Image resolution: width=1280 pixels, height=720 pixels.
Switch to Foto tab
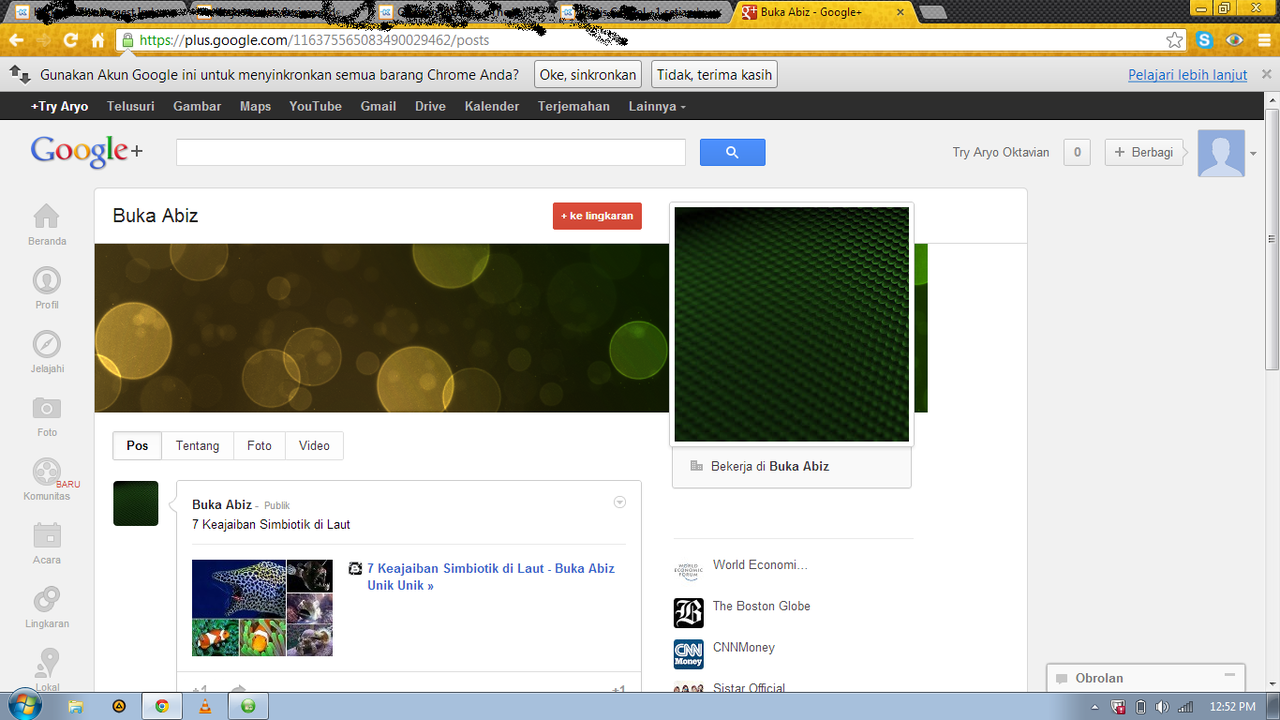point(259,446)
